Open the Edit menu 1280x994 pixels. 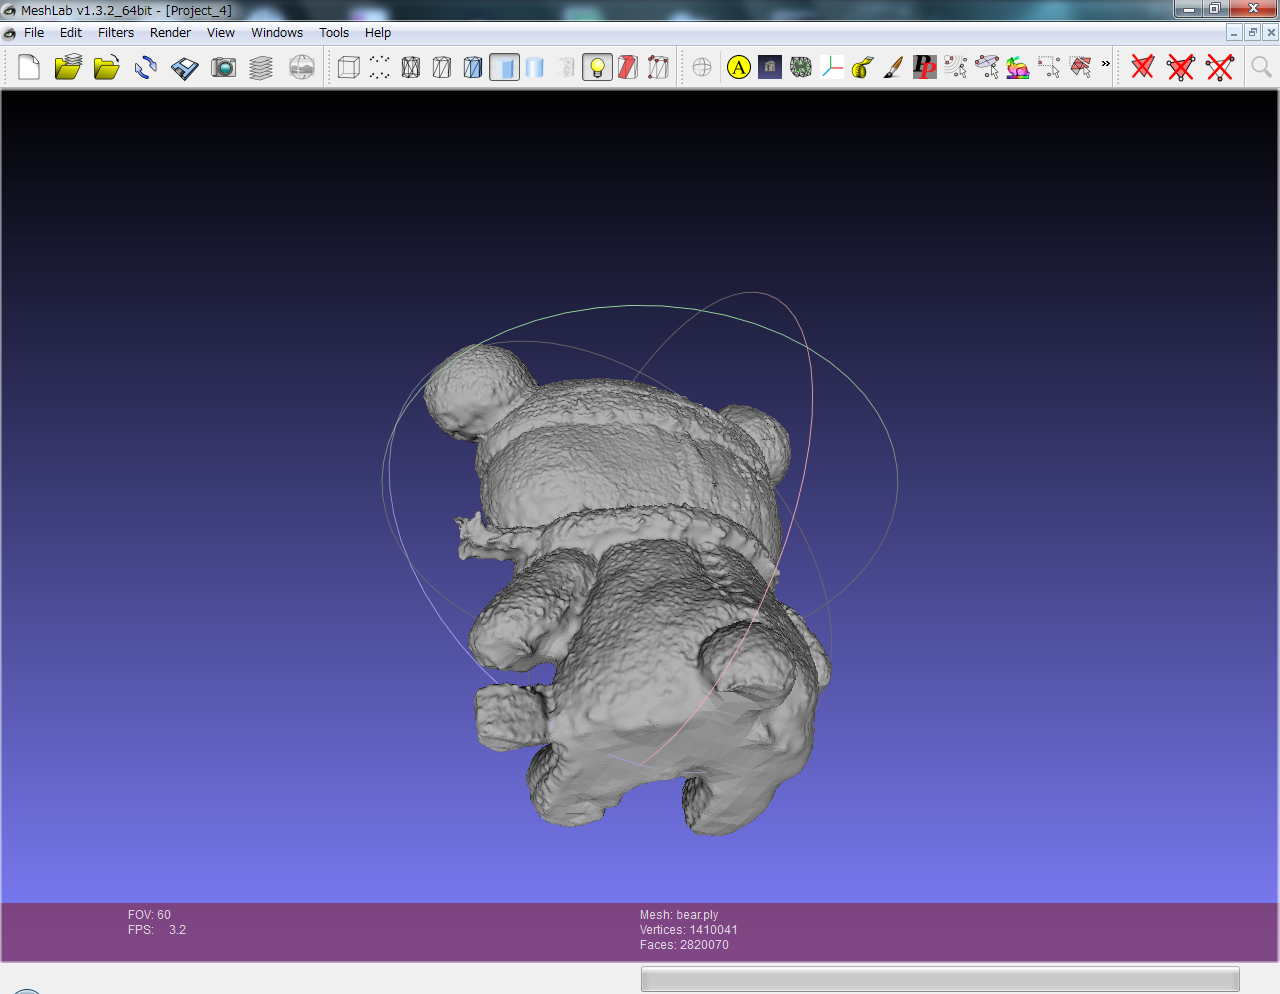pos(71,33)
